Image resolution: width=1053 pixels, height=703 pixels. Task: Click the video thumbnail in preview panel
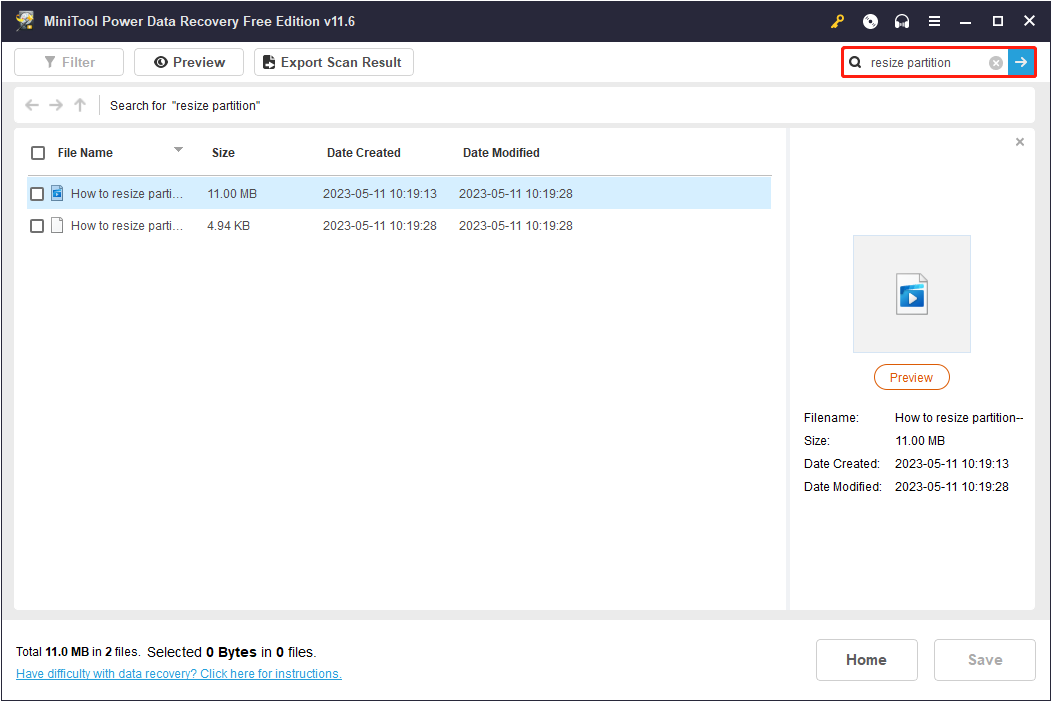click(x=911, y=294)
